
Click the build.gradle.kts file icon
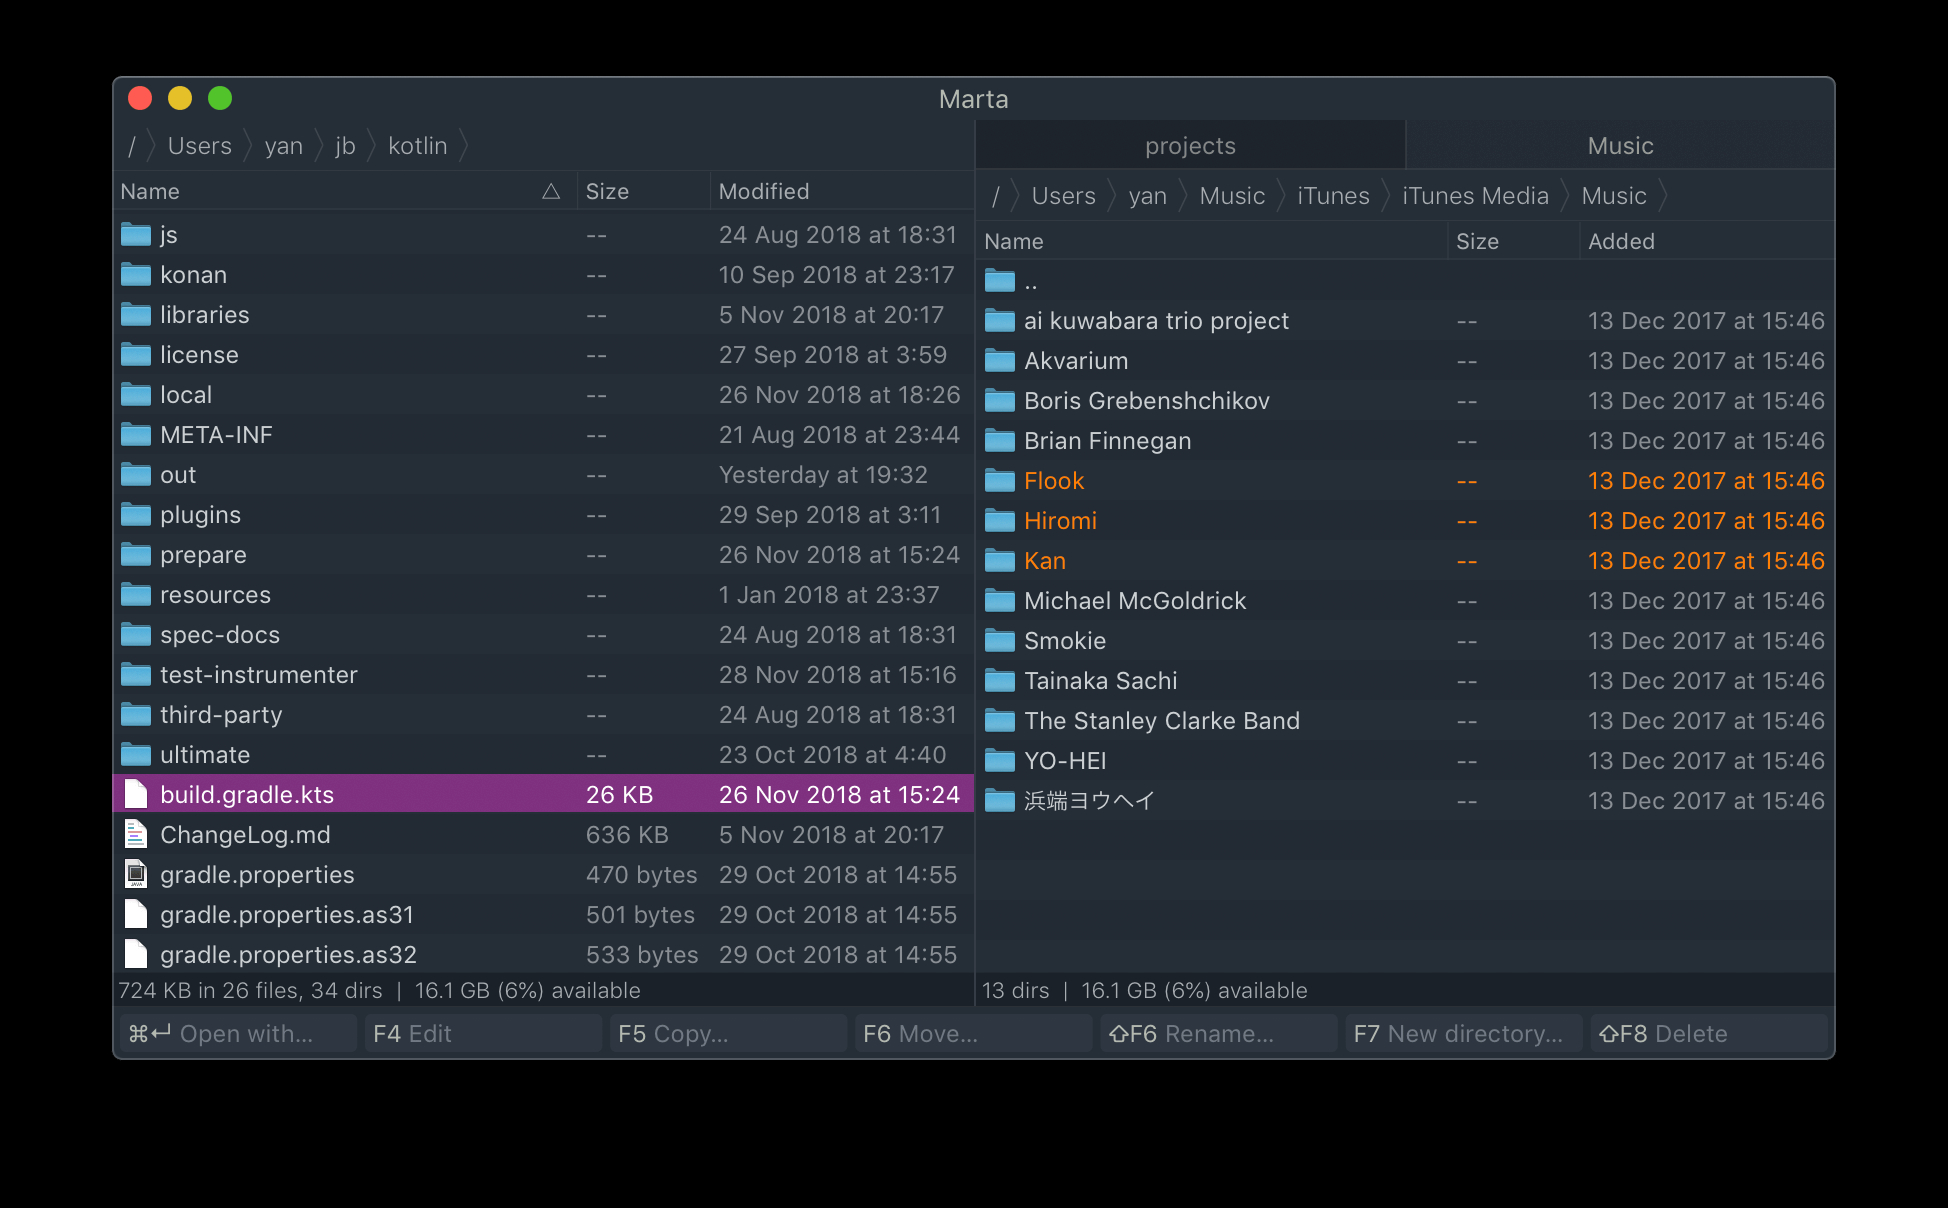point(136,794)
